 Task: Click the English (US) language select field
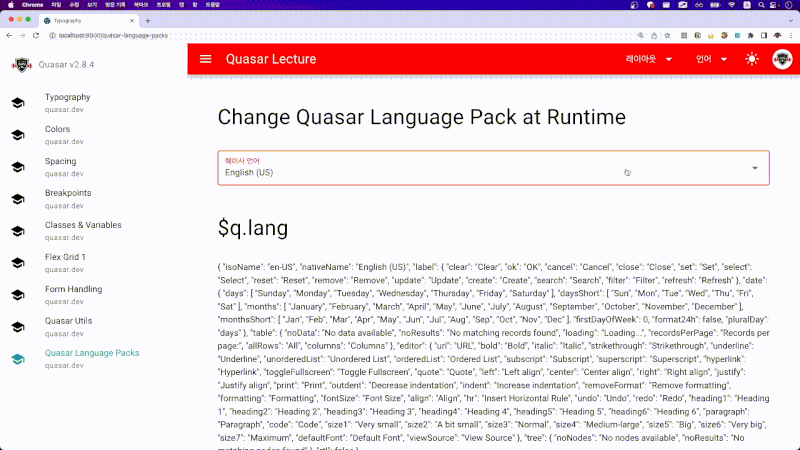point(493,168)
